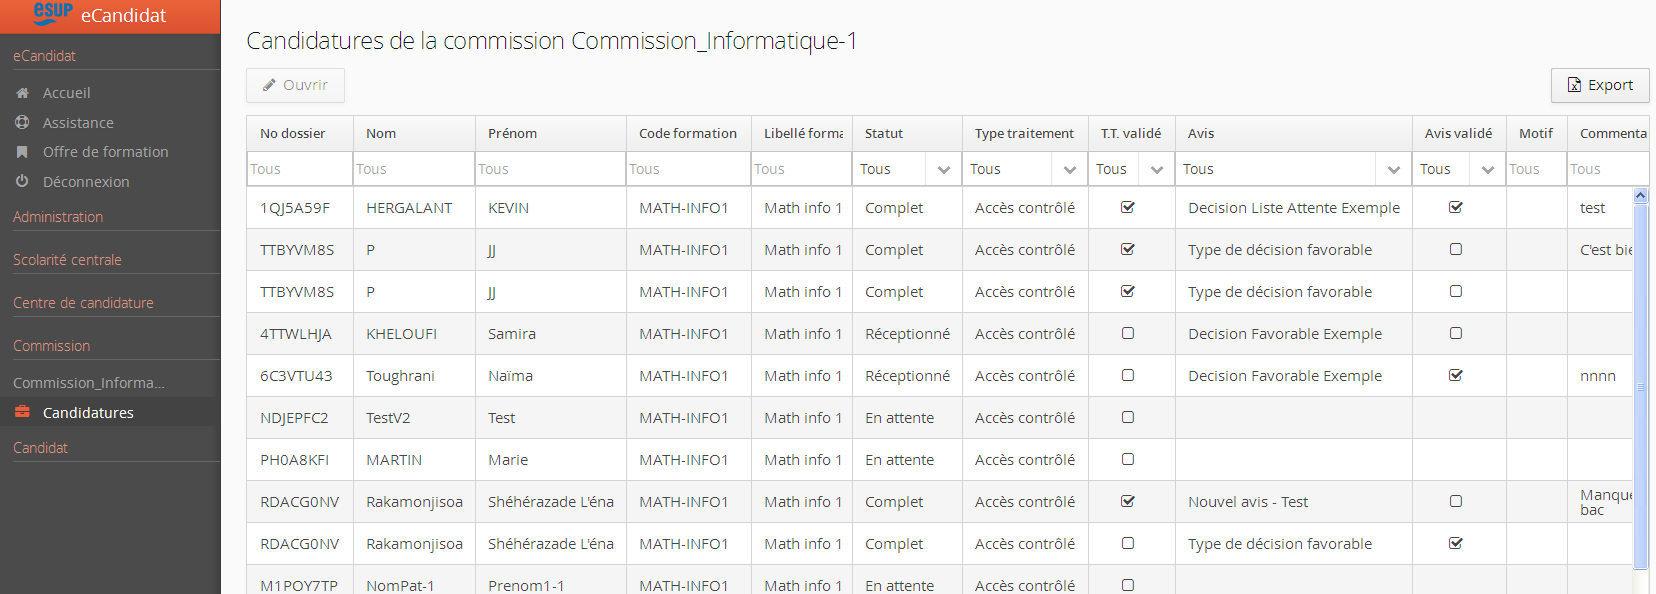
Task: Open the Avis filter dropdown
Action: click(1393, 170)
